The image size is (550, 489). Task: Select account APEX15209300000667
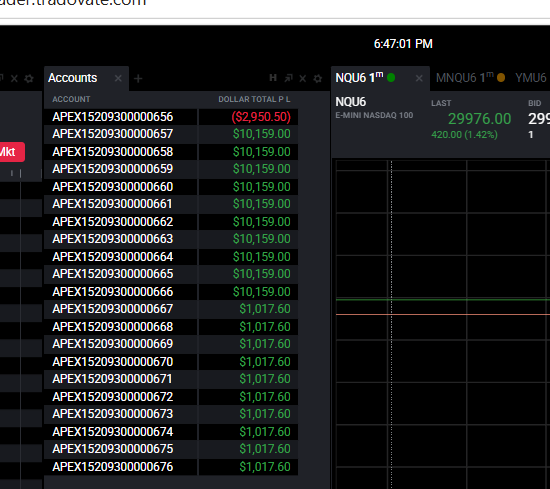pyautogui.click(x=113, y=309)
